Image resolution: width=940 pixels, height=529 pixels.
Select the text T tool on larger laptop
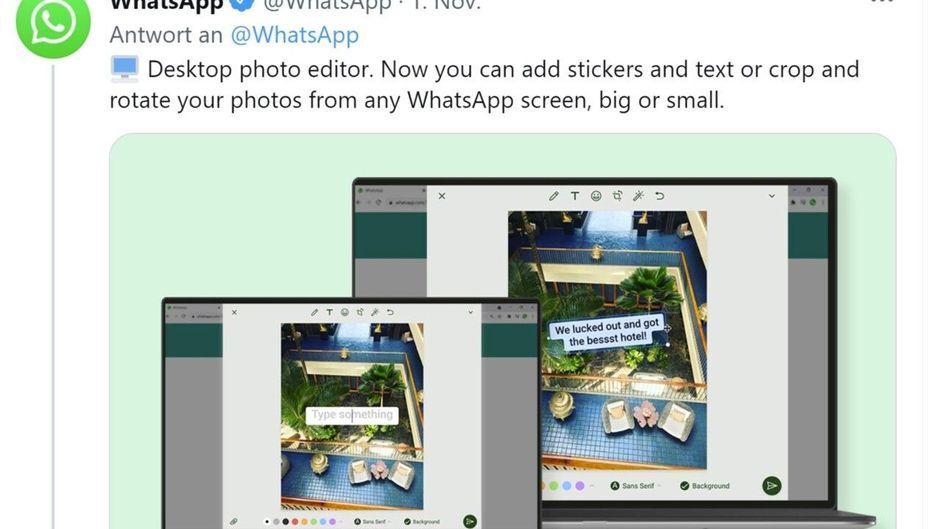(x=574, y=196)
